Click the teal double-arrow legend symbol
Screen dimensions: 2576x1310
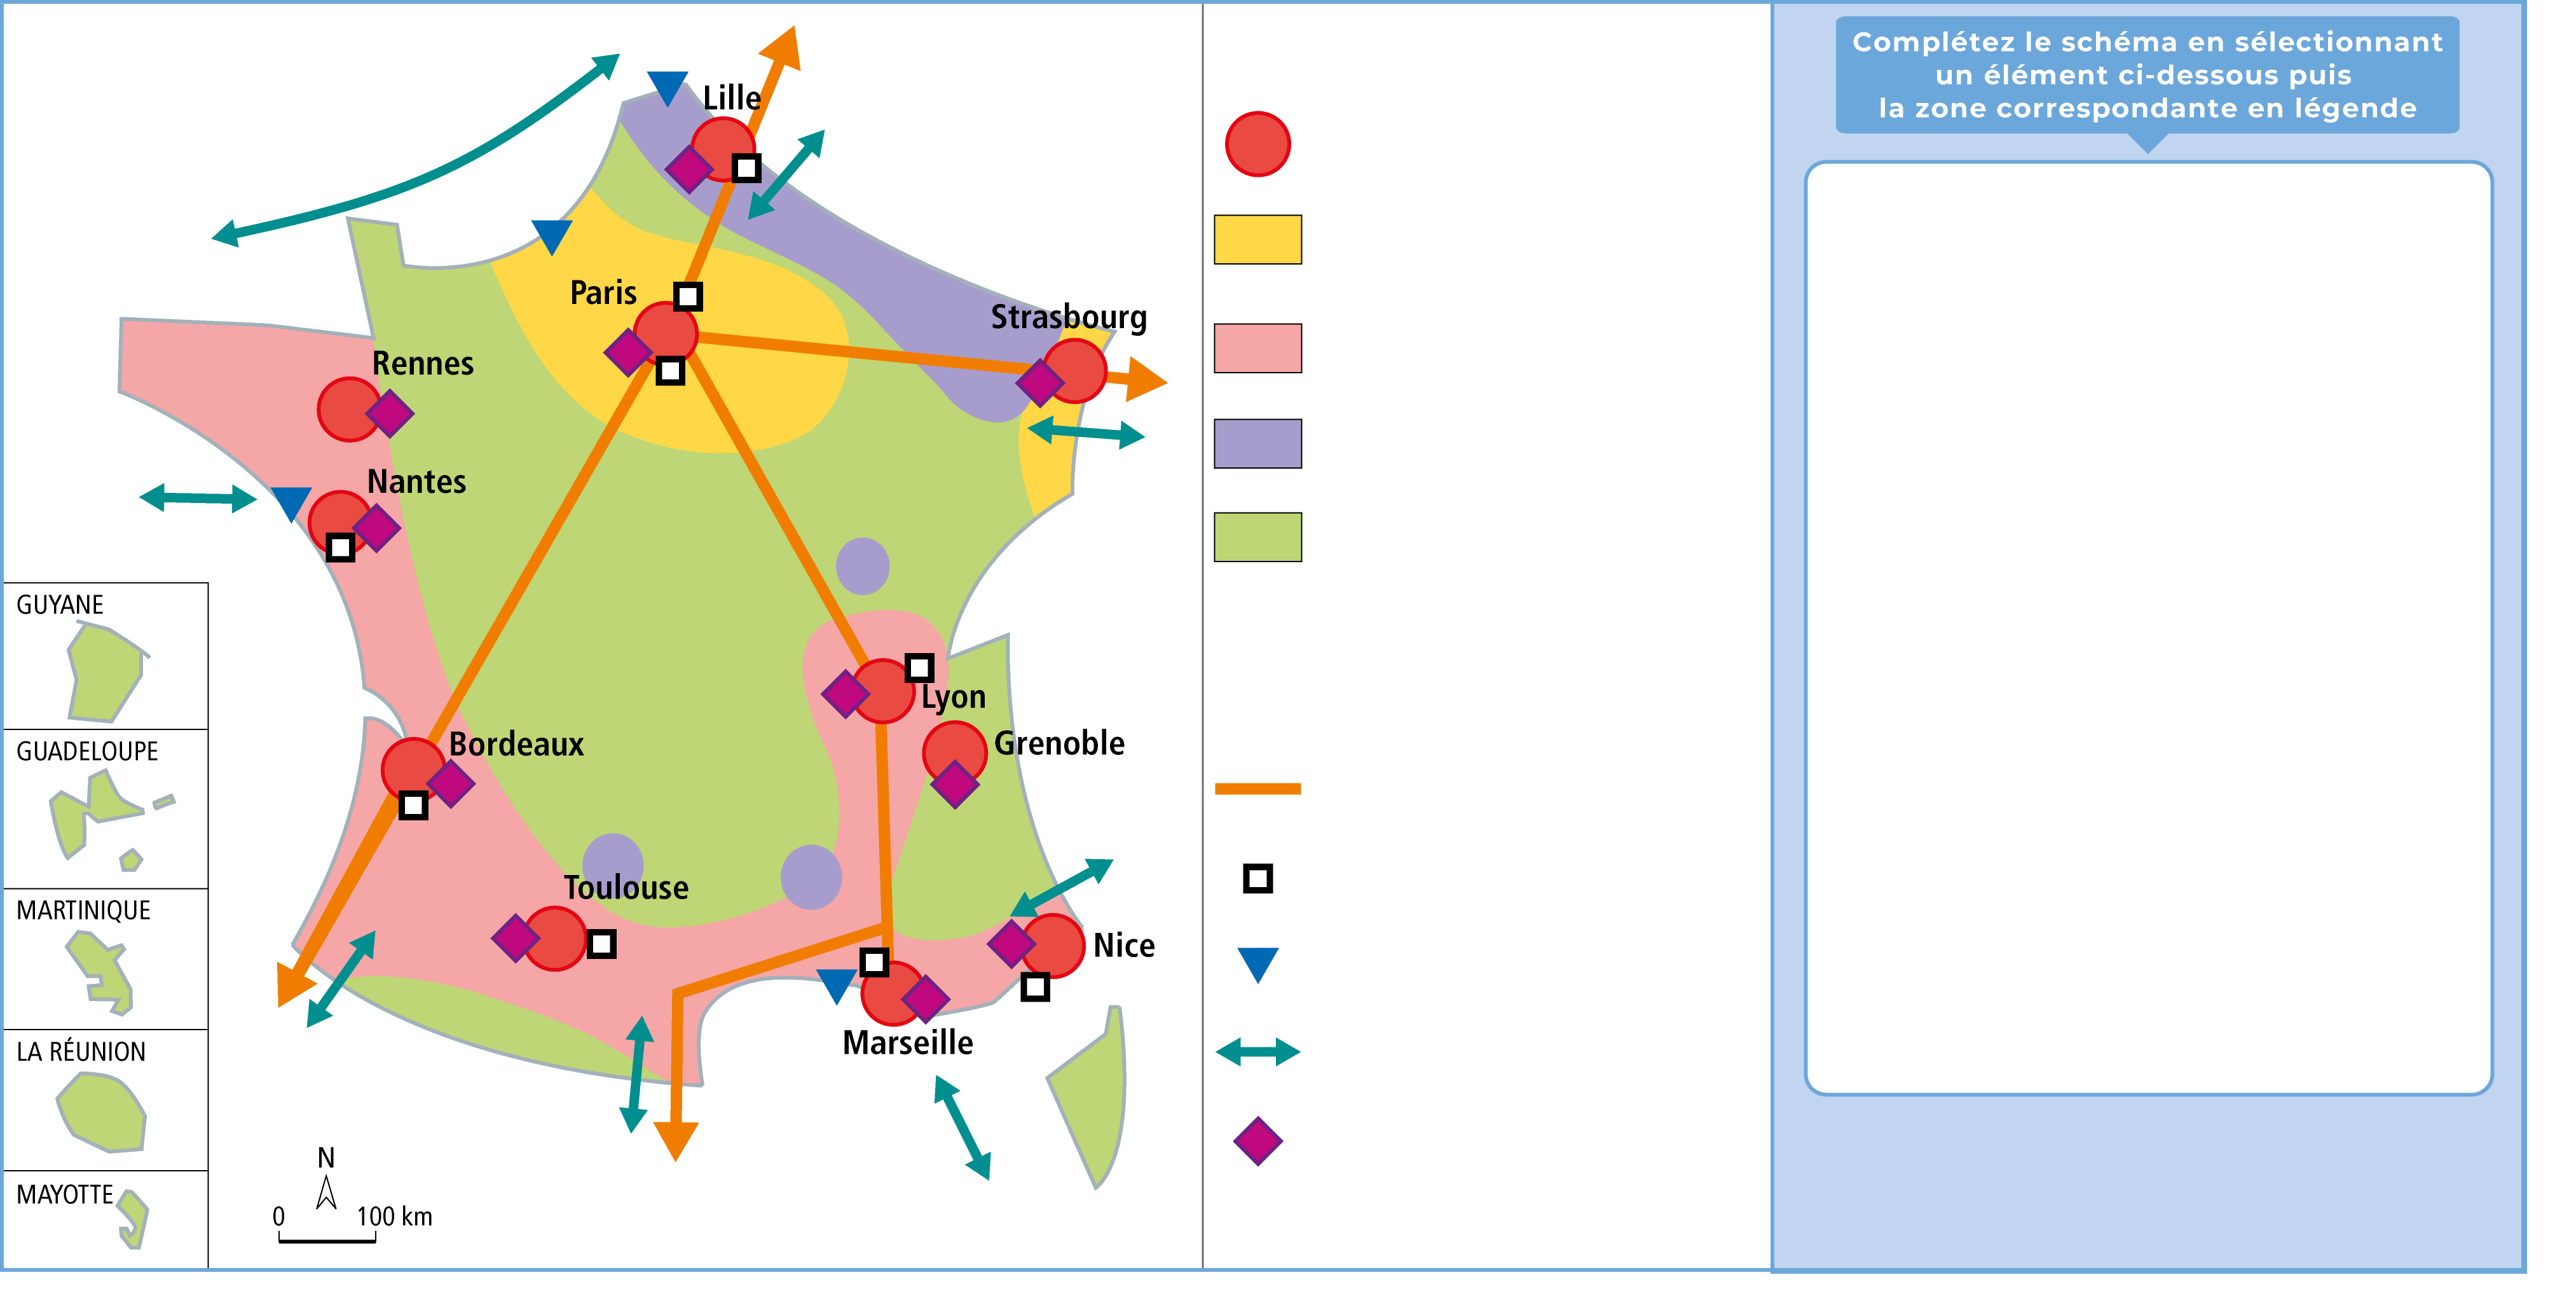point(1257,1052)
